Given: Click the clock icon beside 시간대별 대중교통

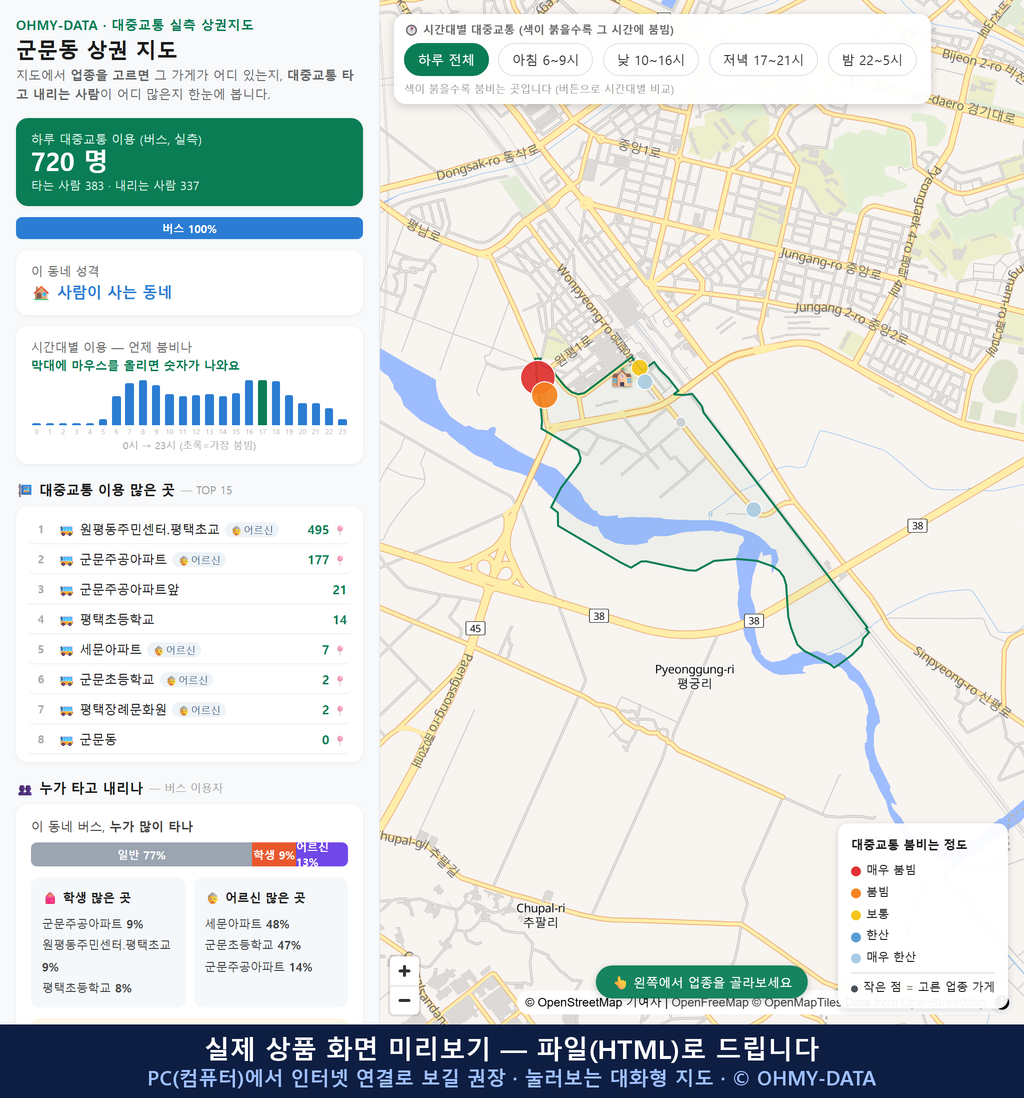Looking at the screenshot, I should click(412, 30).
